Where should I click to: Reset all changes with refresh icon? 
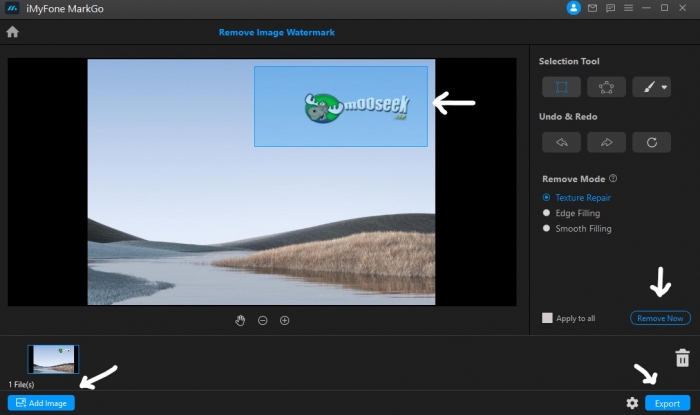[x=651, y=142]
